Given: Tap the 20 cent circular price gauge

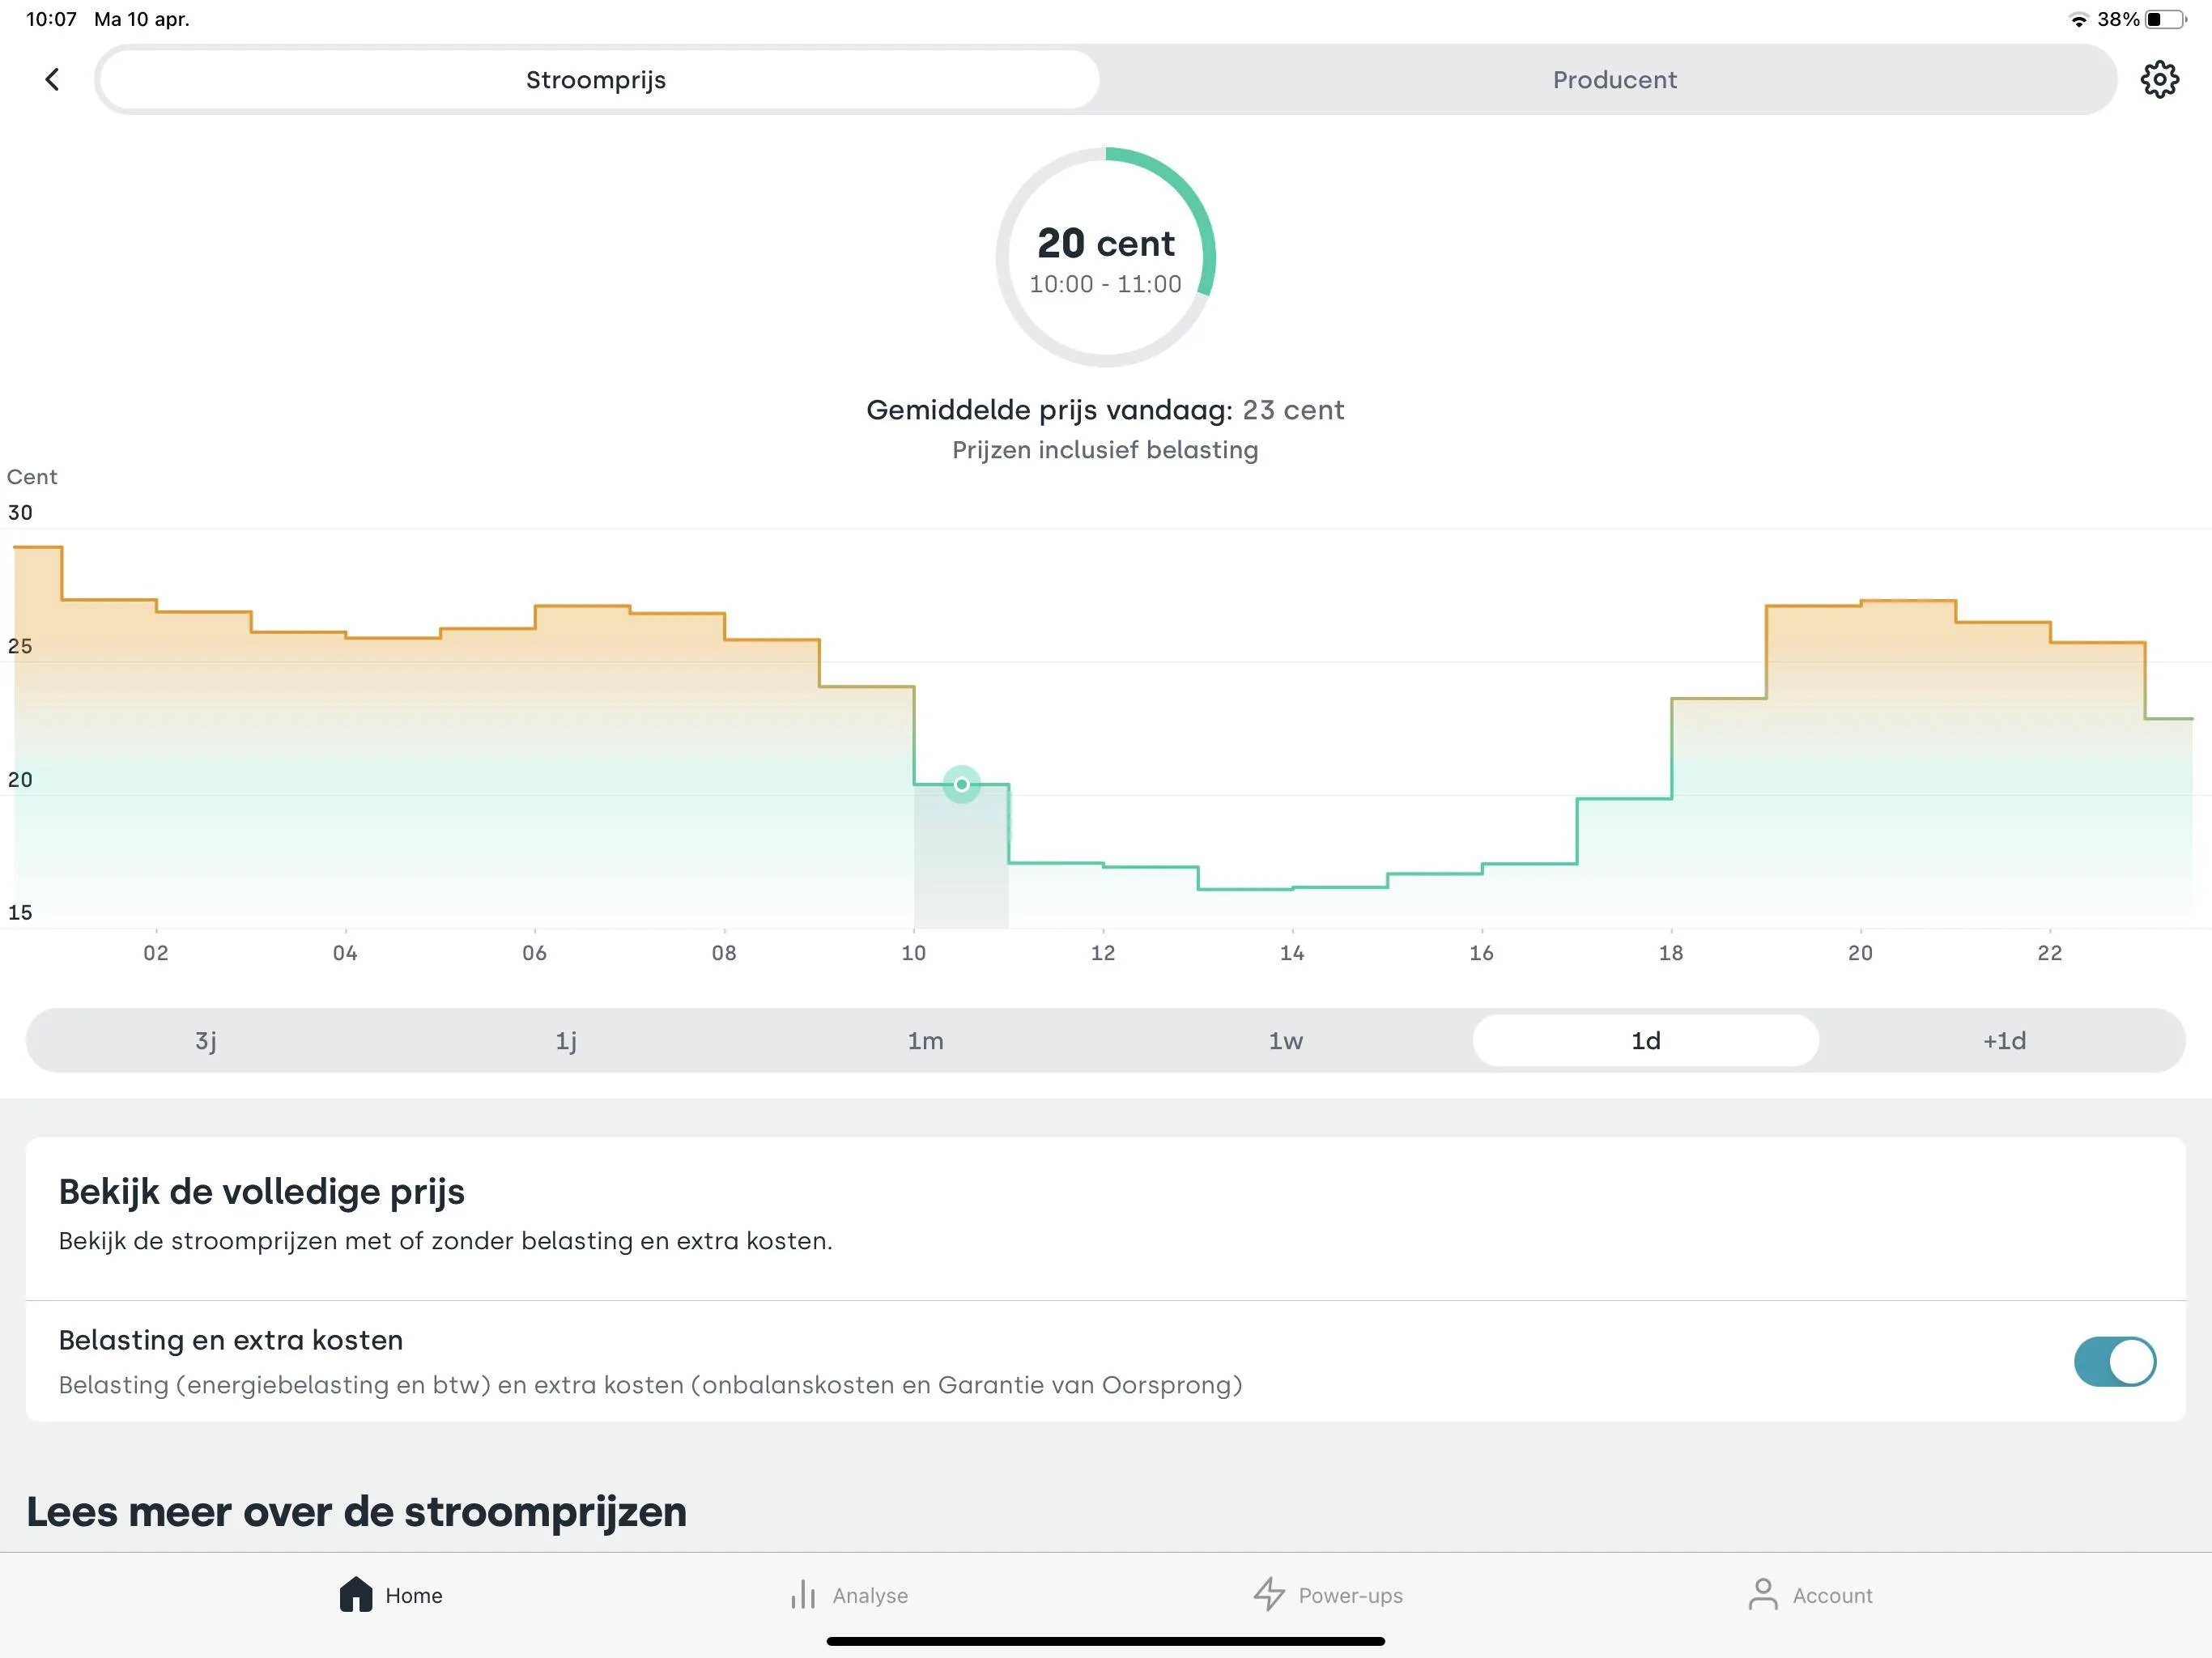Looking at the screenshot, I should 1105,257.
